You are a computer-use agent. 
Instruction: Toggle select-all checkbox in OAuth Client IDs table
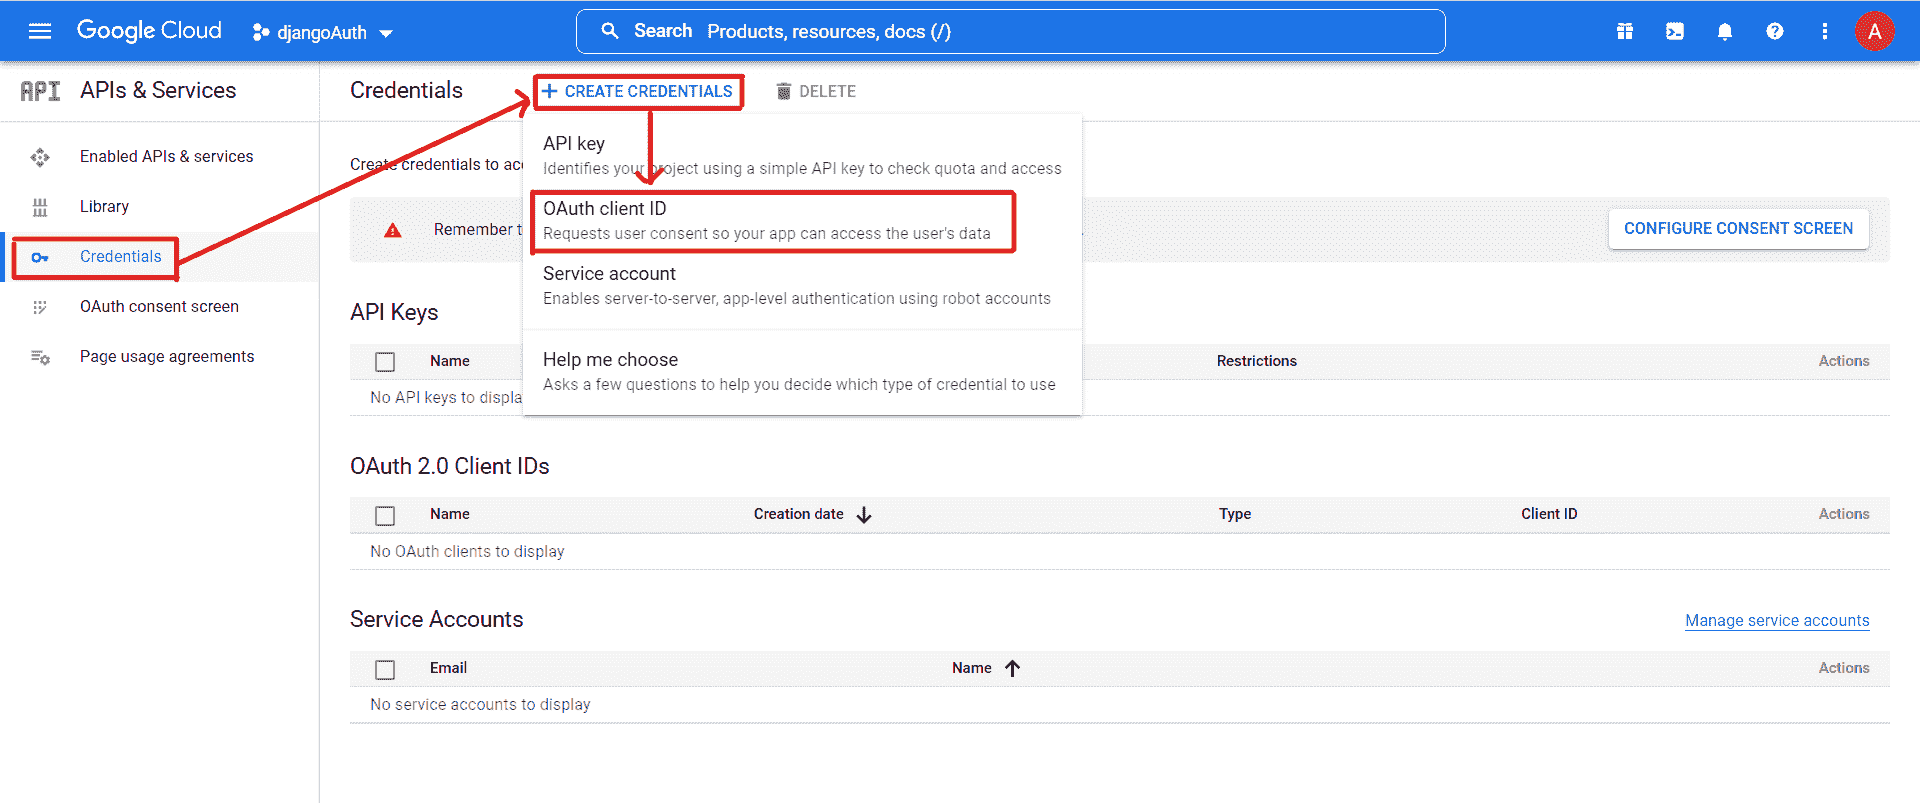[385, 516]
